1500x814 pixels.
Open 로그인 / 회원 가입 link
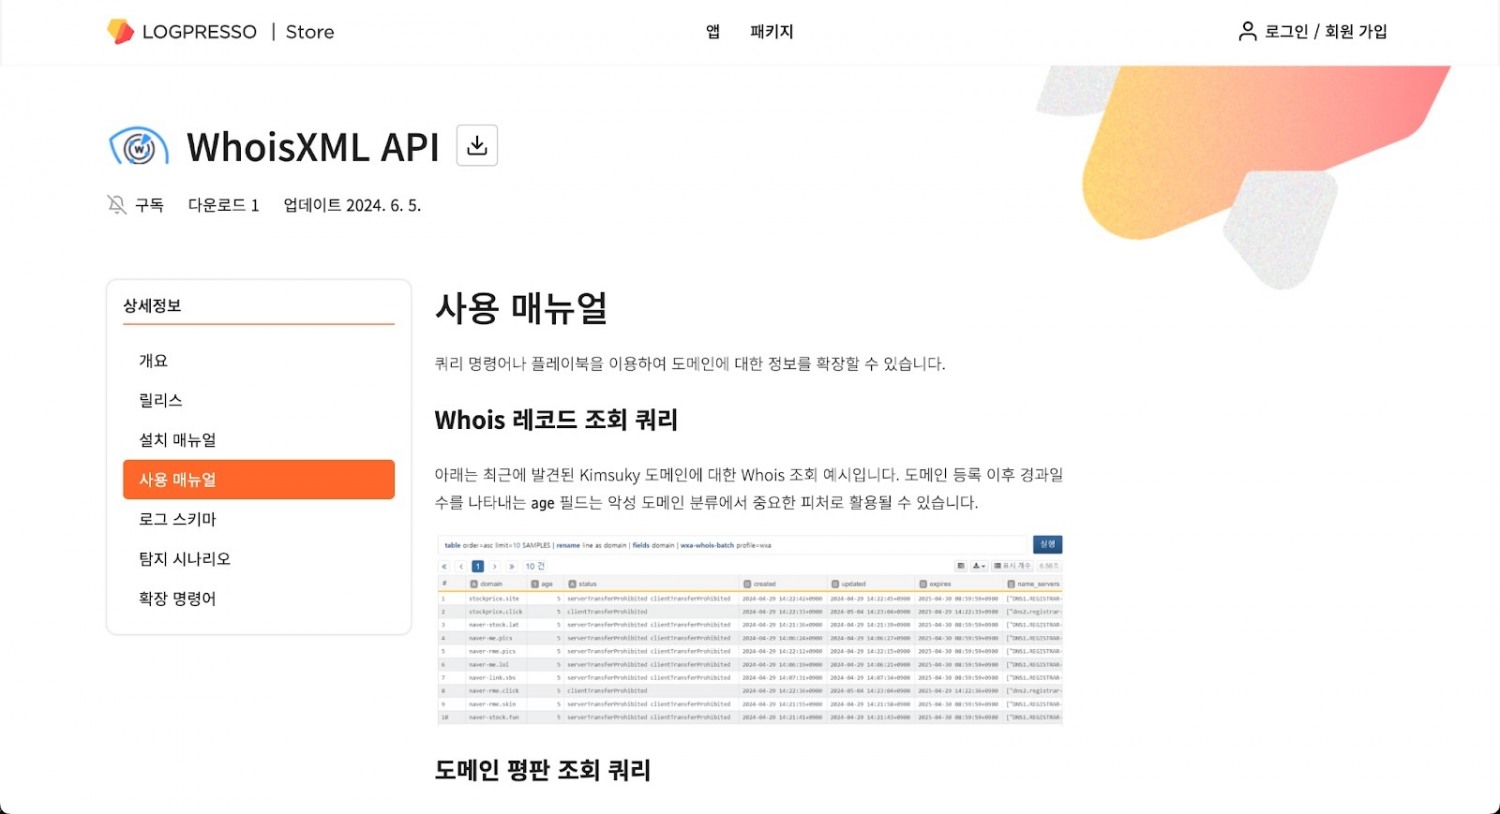coord(1326,31)
